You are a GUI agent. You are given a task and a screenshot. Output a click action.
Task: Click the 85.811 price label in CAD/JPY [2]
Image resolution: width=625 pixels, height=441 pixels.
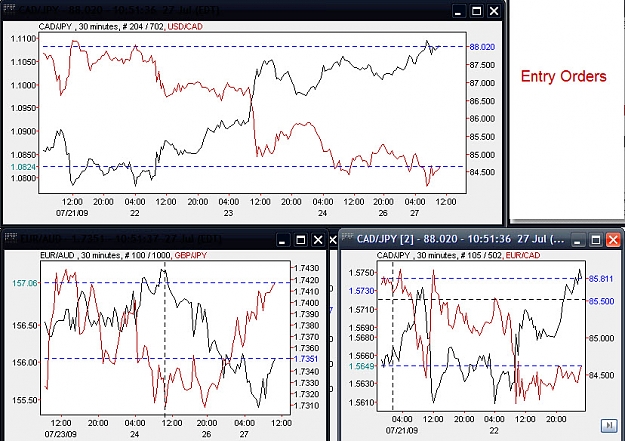(x=601, y=279)
